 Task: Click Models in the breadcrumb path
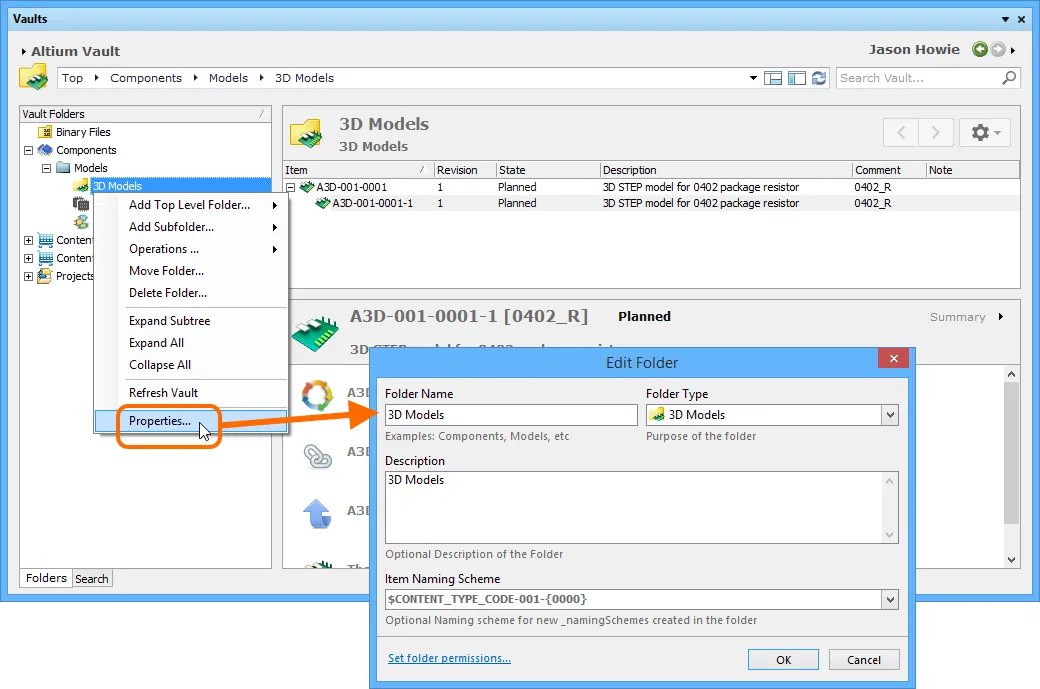(228, 78)
